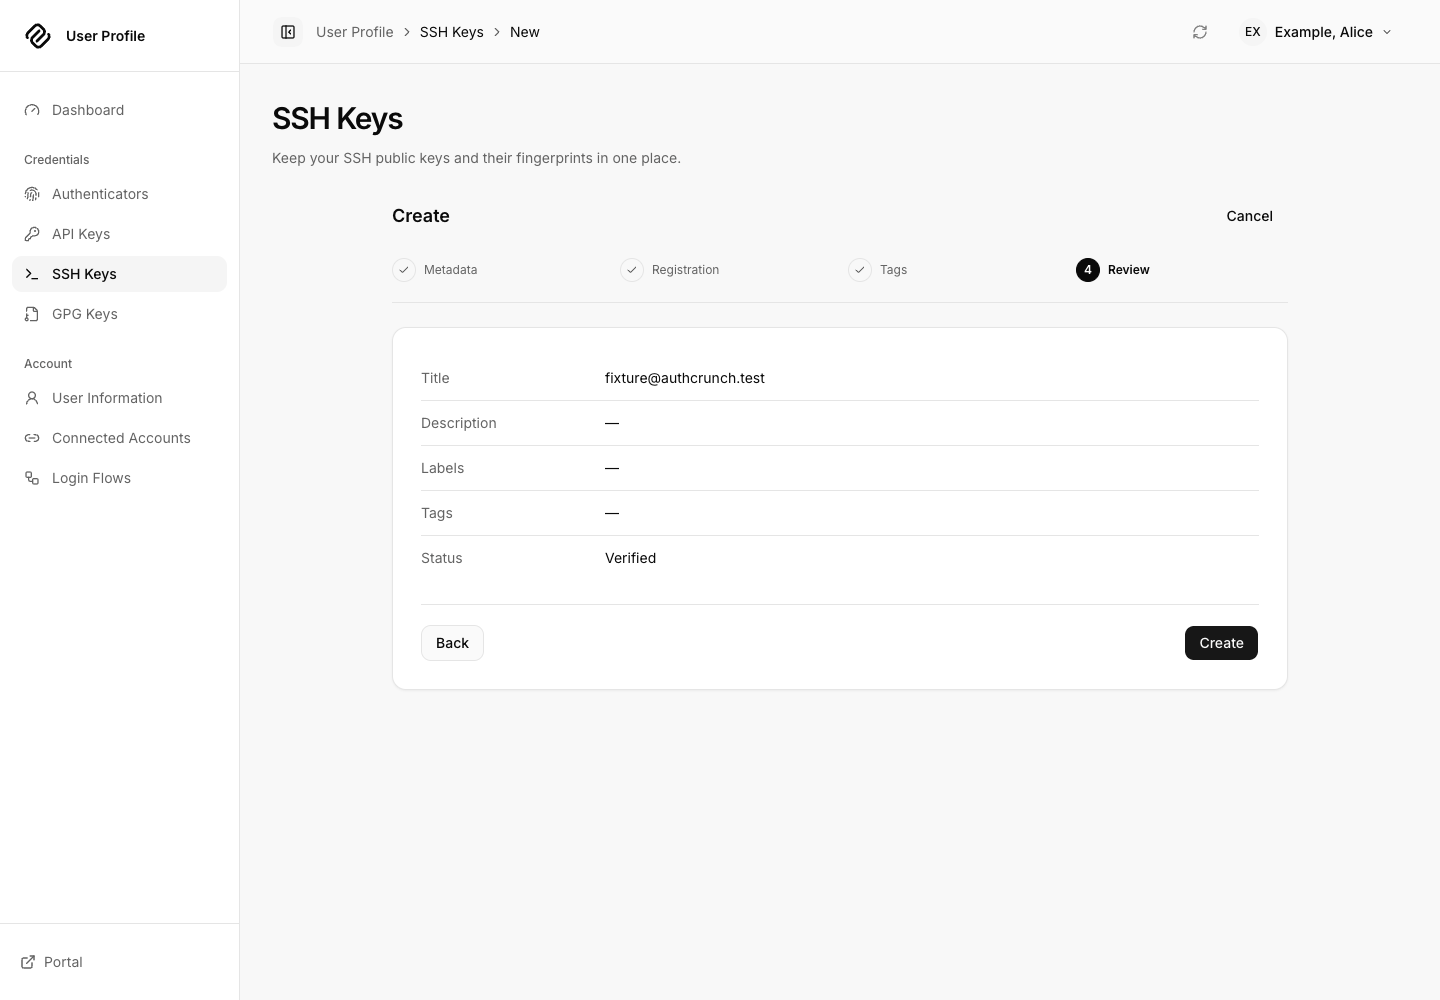Viewport: 1440px width, 1000px height.
Task: Click the EX avatar badge
Action: tap(1252, 32)
